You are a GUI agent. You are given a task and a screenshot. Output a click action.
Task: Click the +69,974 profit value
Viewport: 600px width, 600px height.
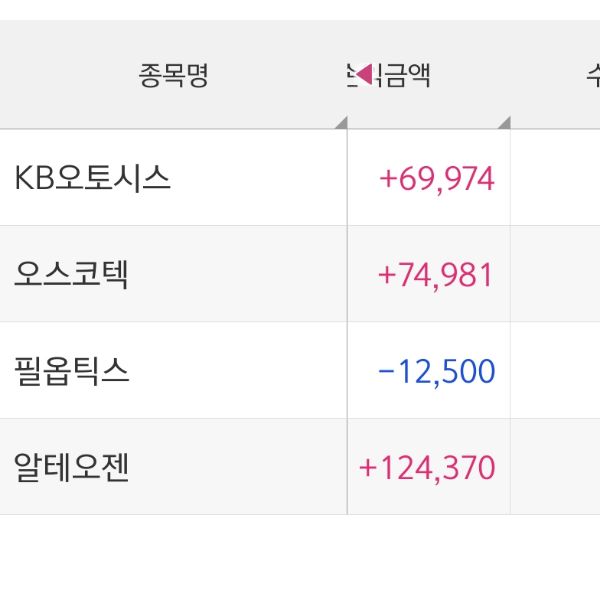tap(437, 179)
